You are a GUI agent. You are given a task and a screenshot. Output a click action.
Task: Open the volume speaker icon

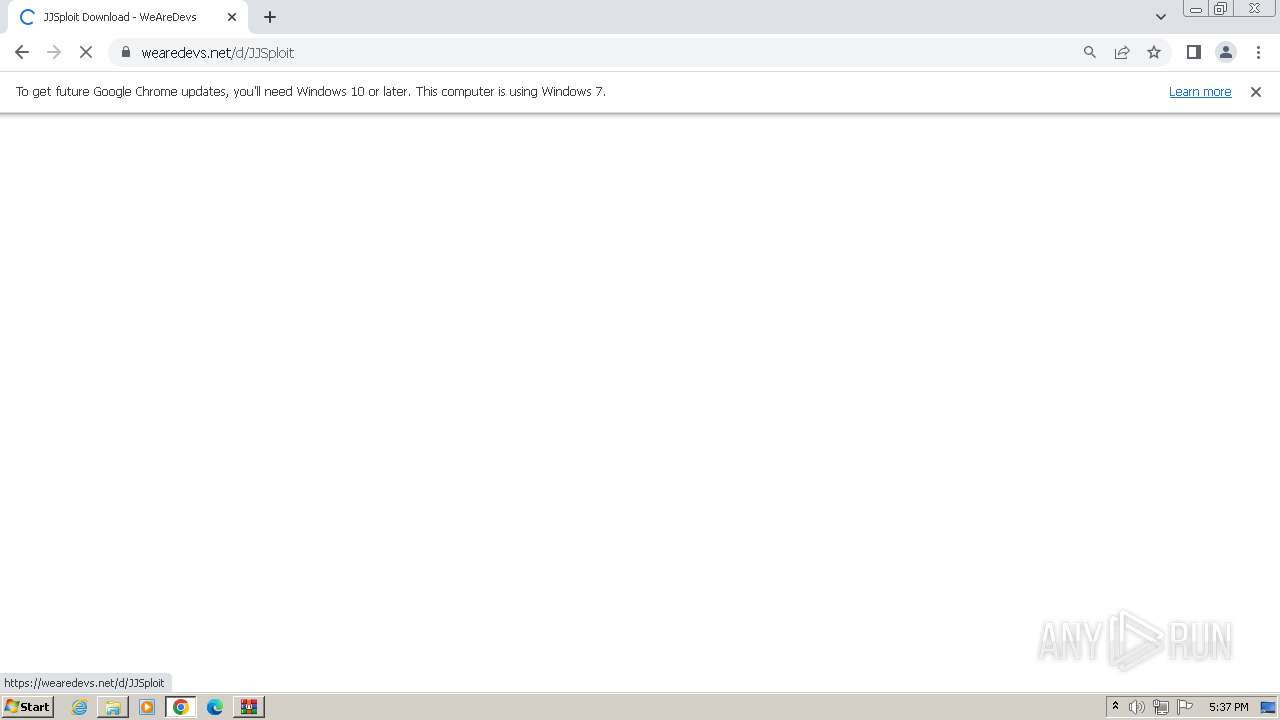click(1137, 707)
